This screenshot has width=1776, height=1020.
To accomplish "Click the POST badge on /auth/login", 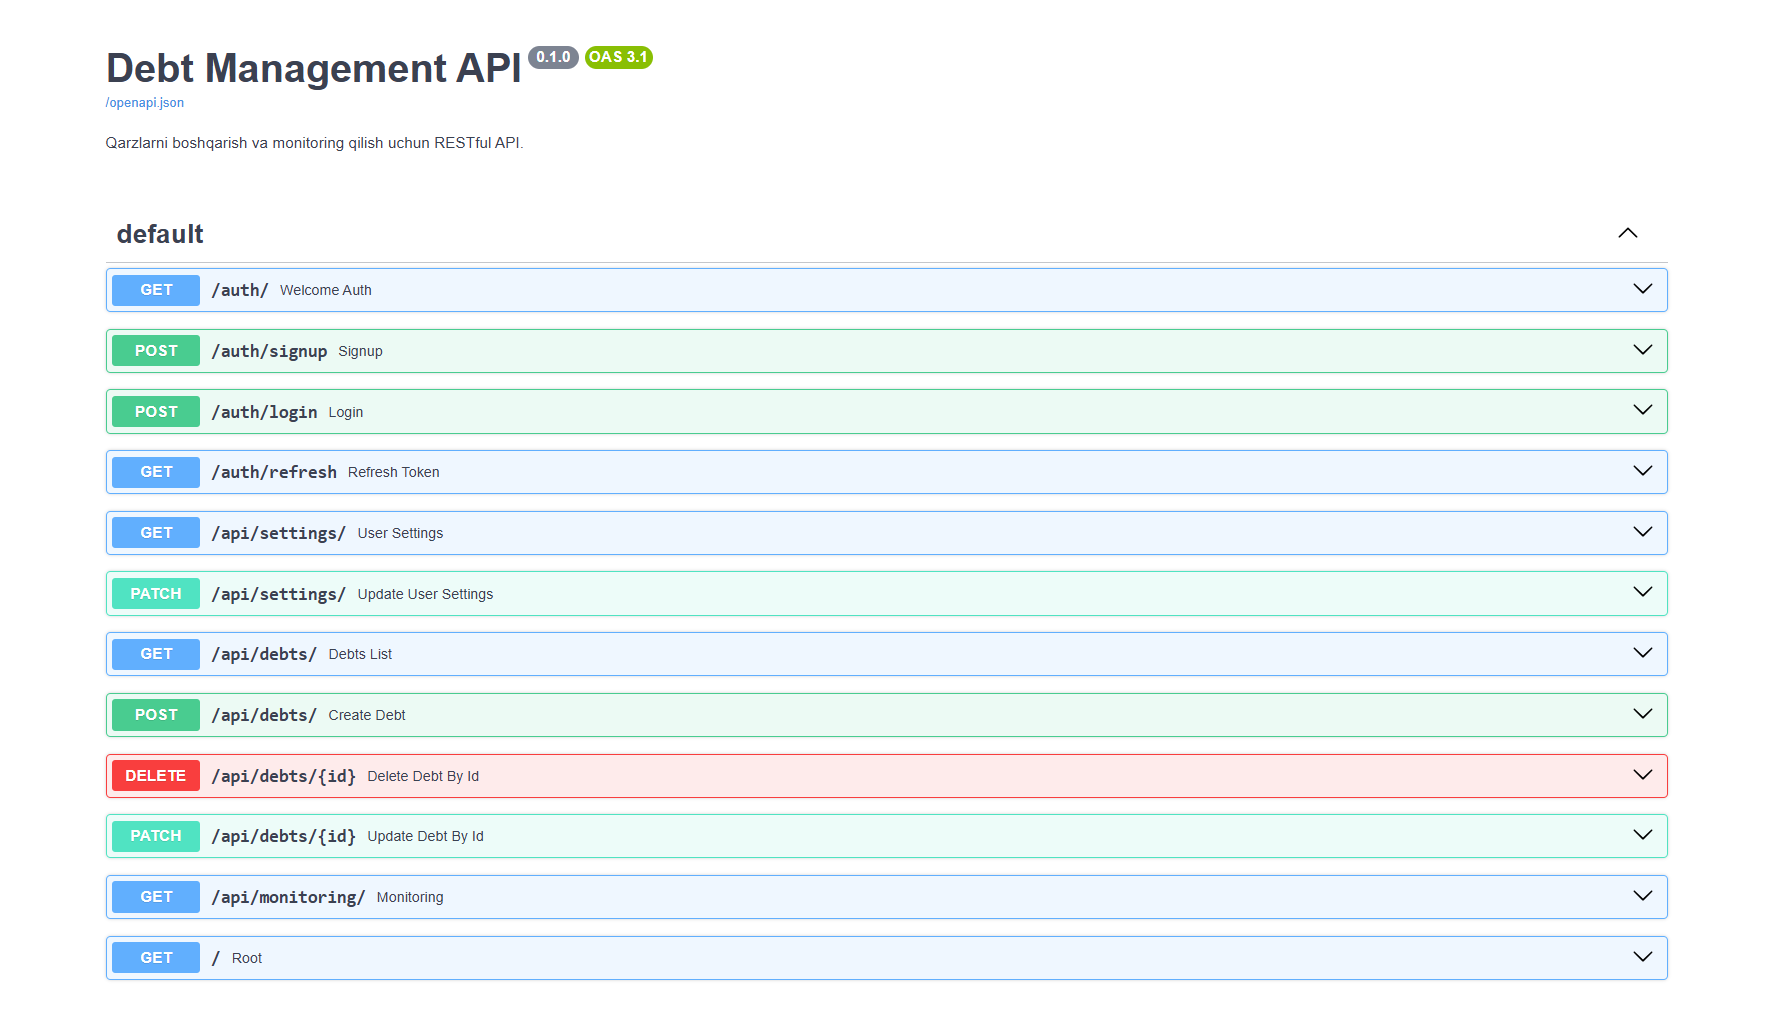I will [x=155, y=411].
